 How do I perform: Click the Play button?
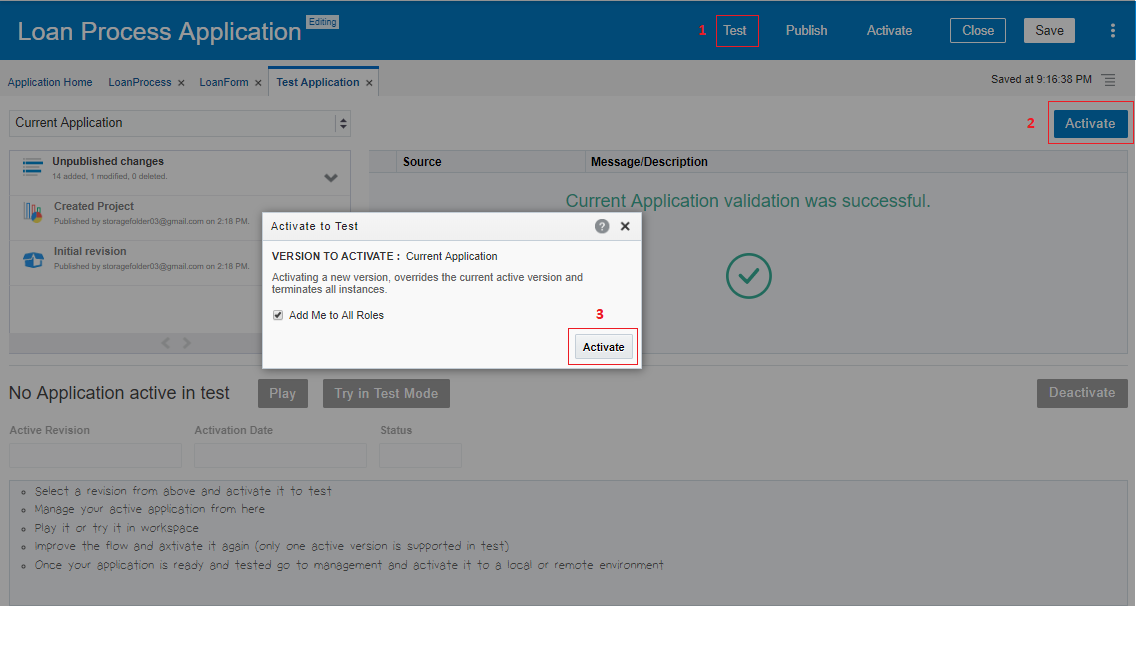[x=283, y=394]
